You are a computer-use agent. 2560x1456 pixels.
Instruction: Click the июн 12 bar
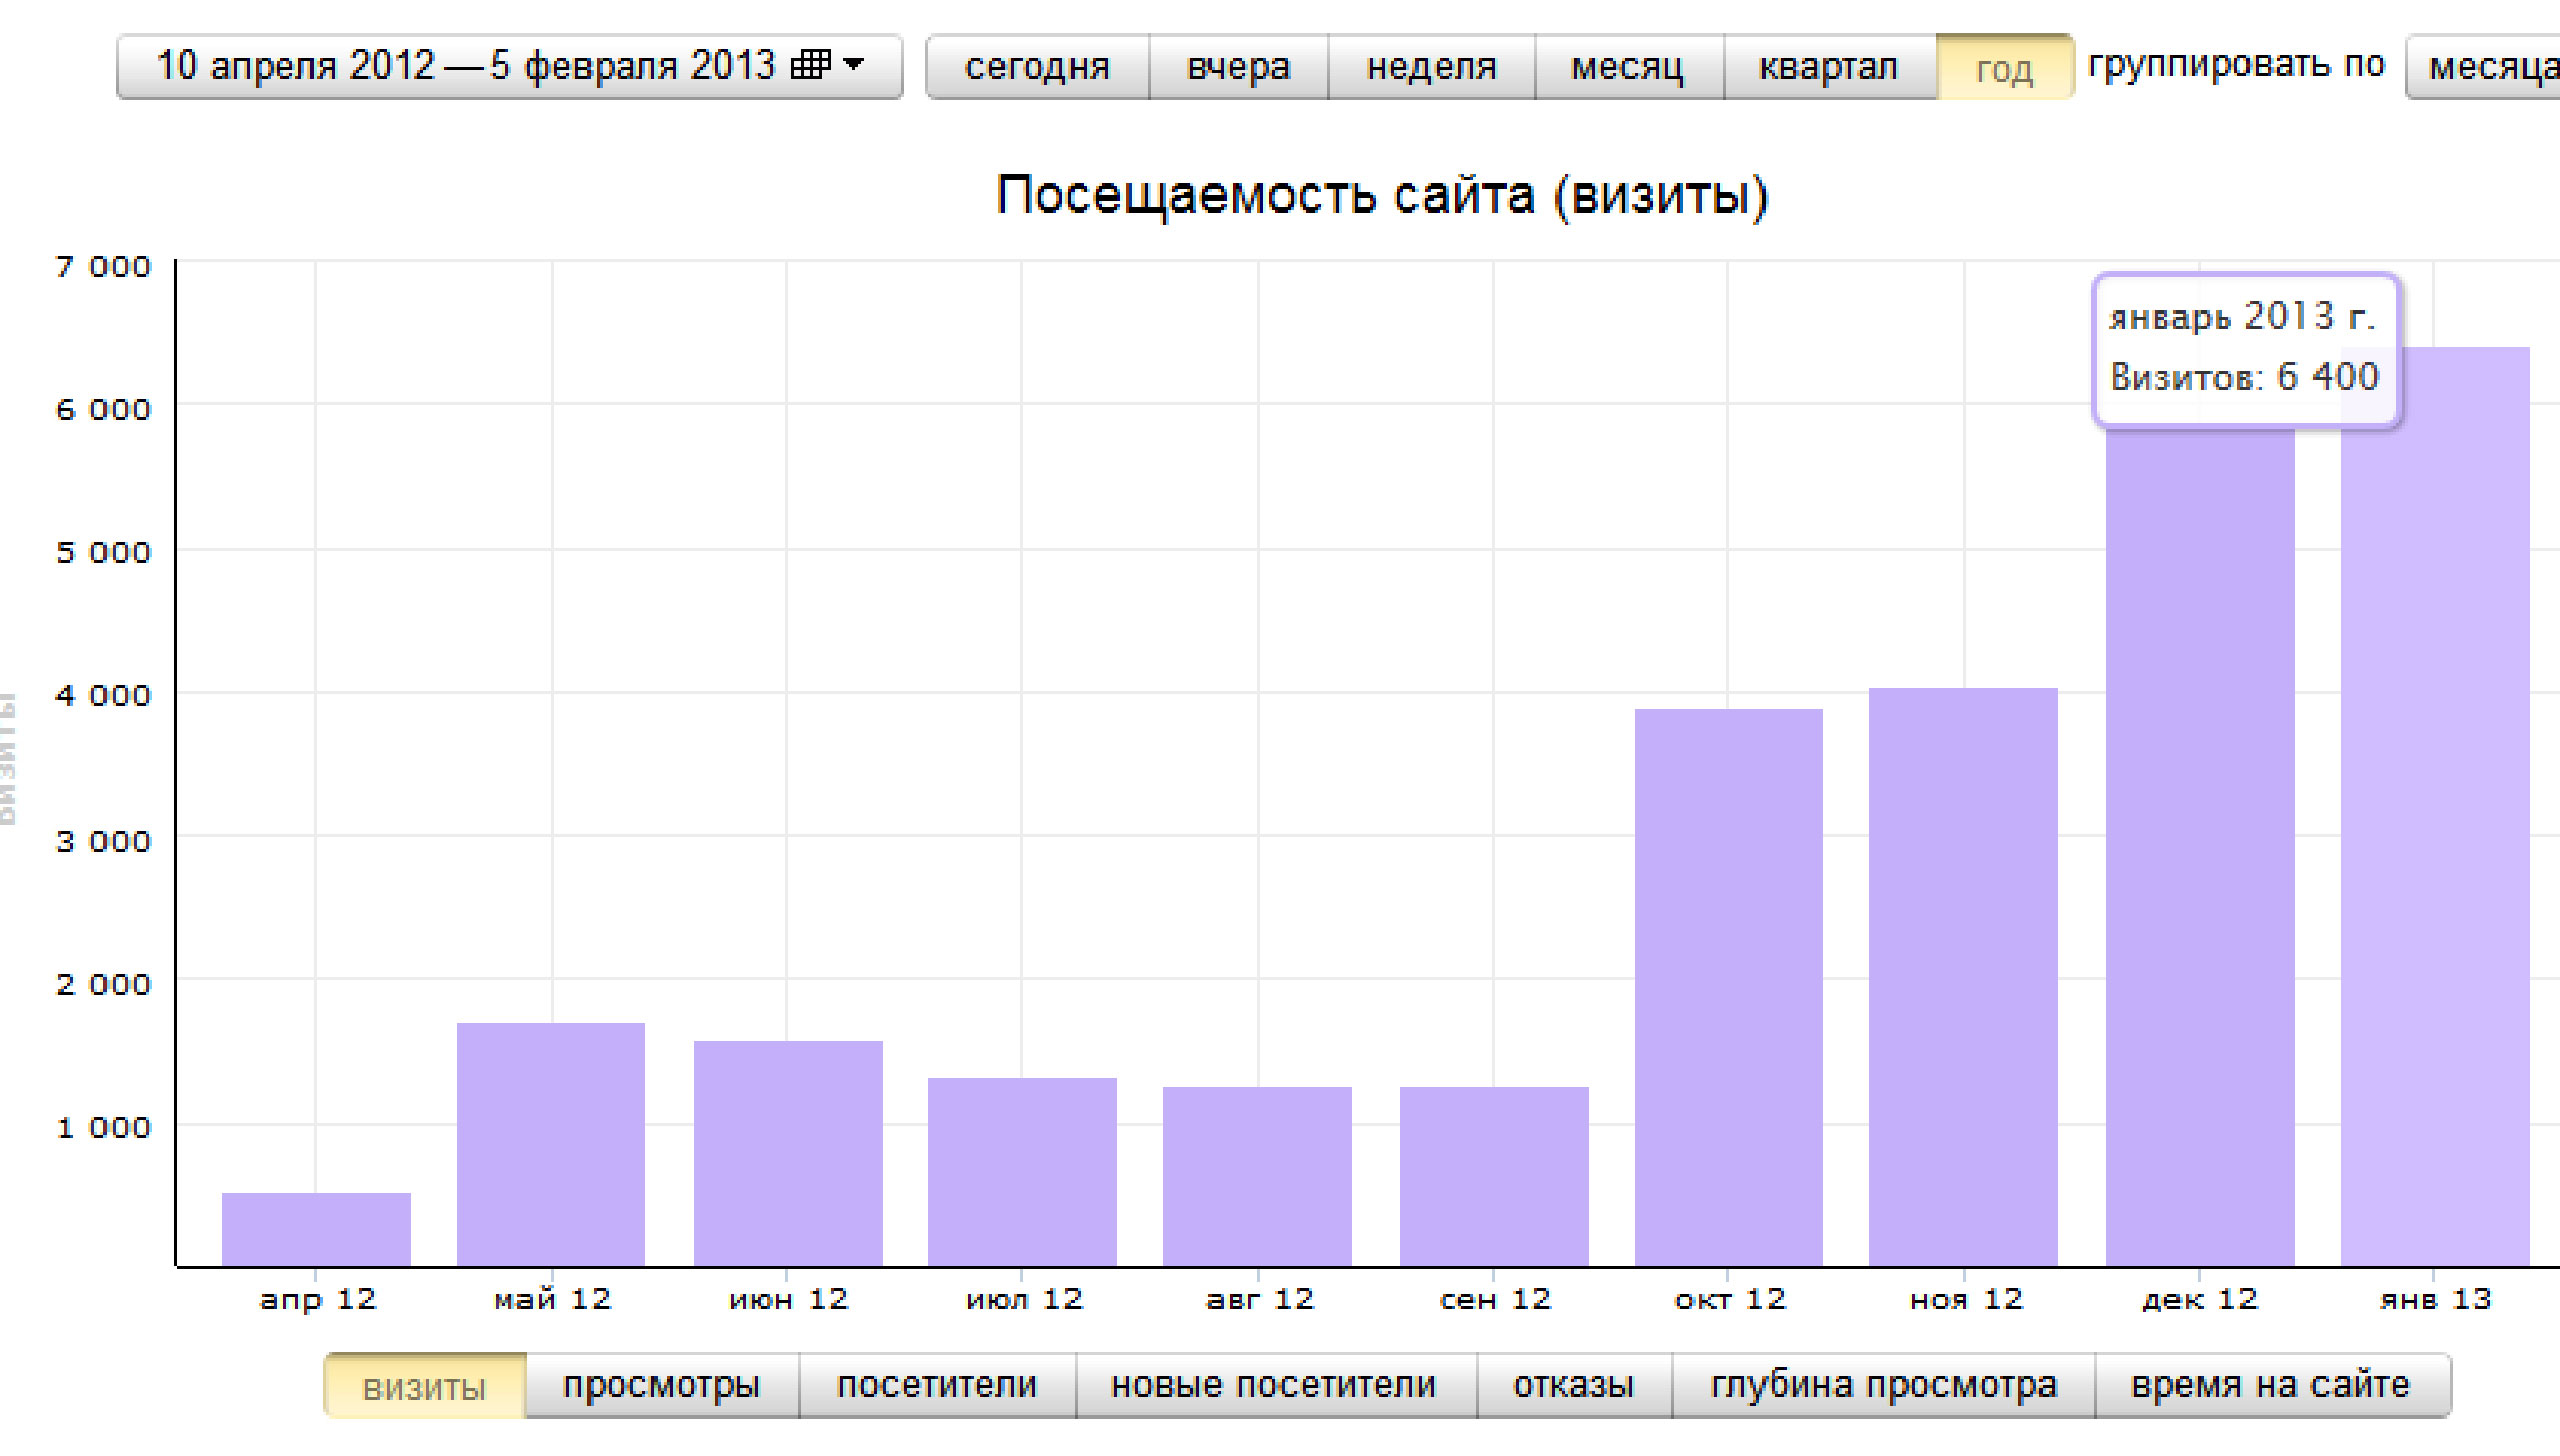[x=788, y=1153]
